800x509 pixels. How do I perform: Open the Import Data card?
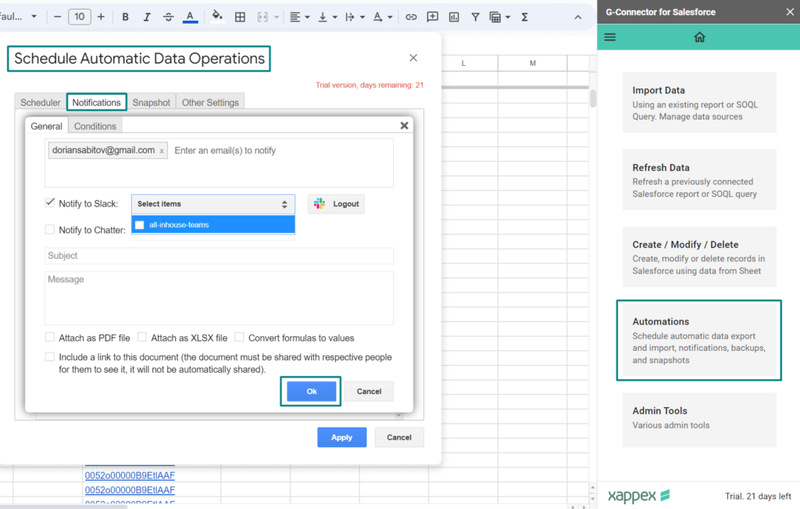click(699, 103)
